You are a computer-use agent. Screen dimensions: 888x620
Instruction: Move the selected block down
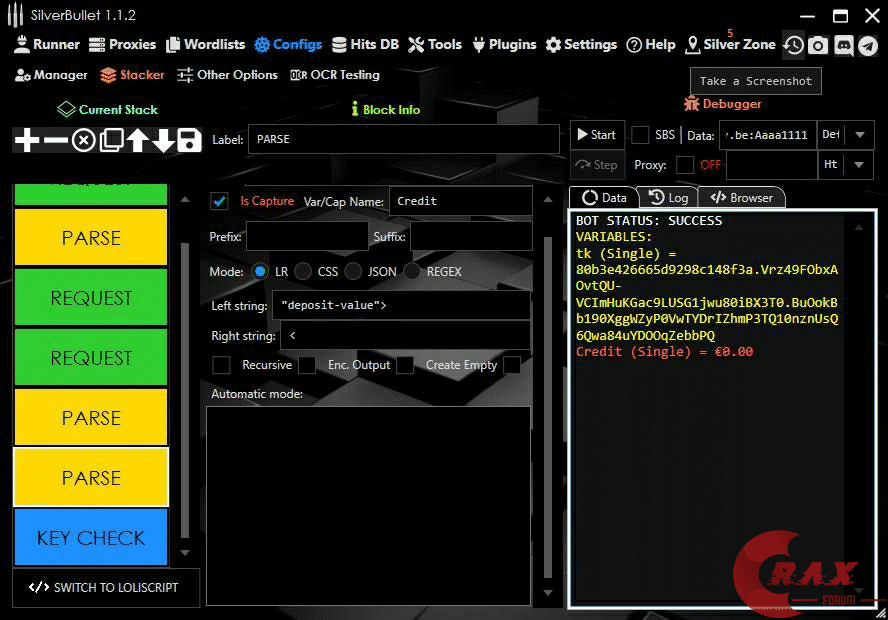tap(164, 140)
